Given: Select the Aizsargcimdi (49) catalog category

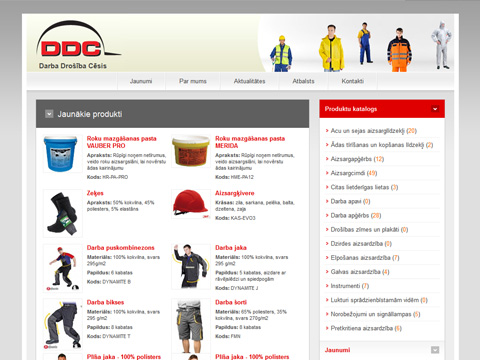Looking at the screenshot, I should [354, 173].
